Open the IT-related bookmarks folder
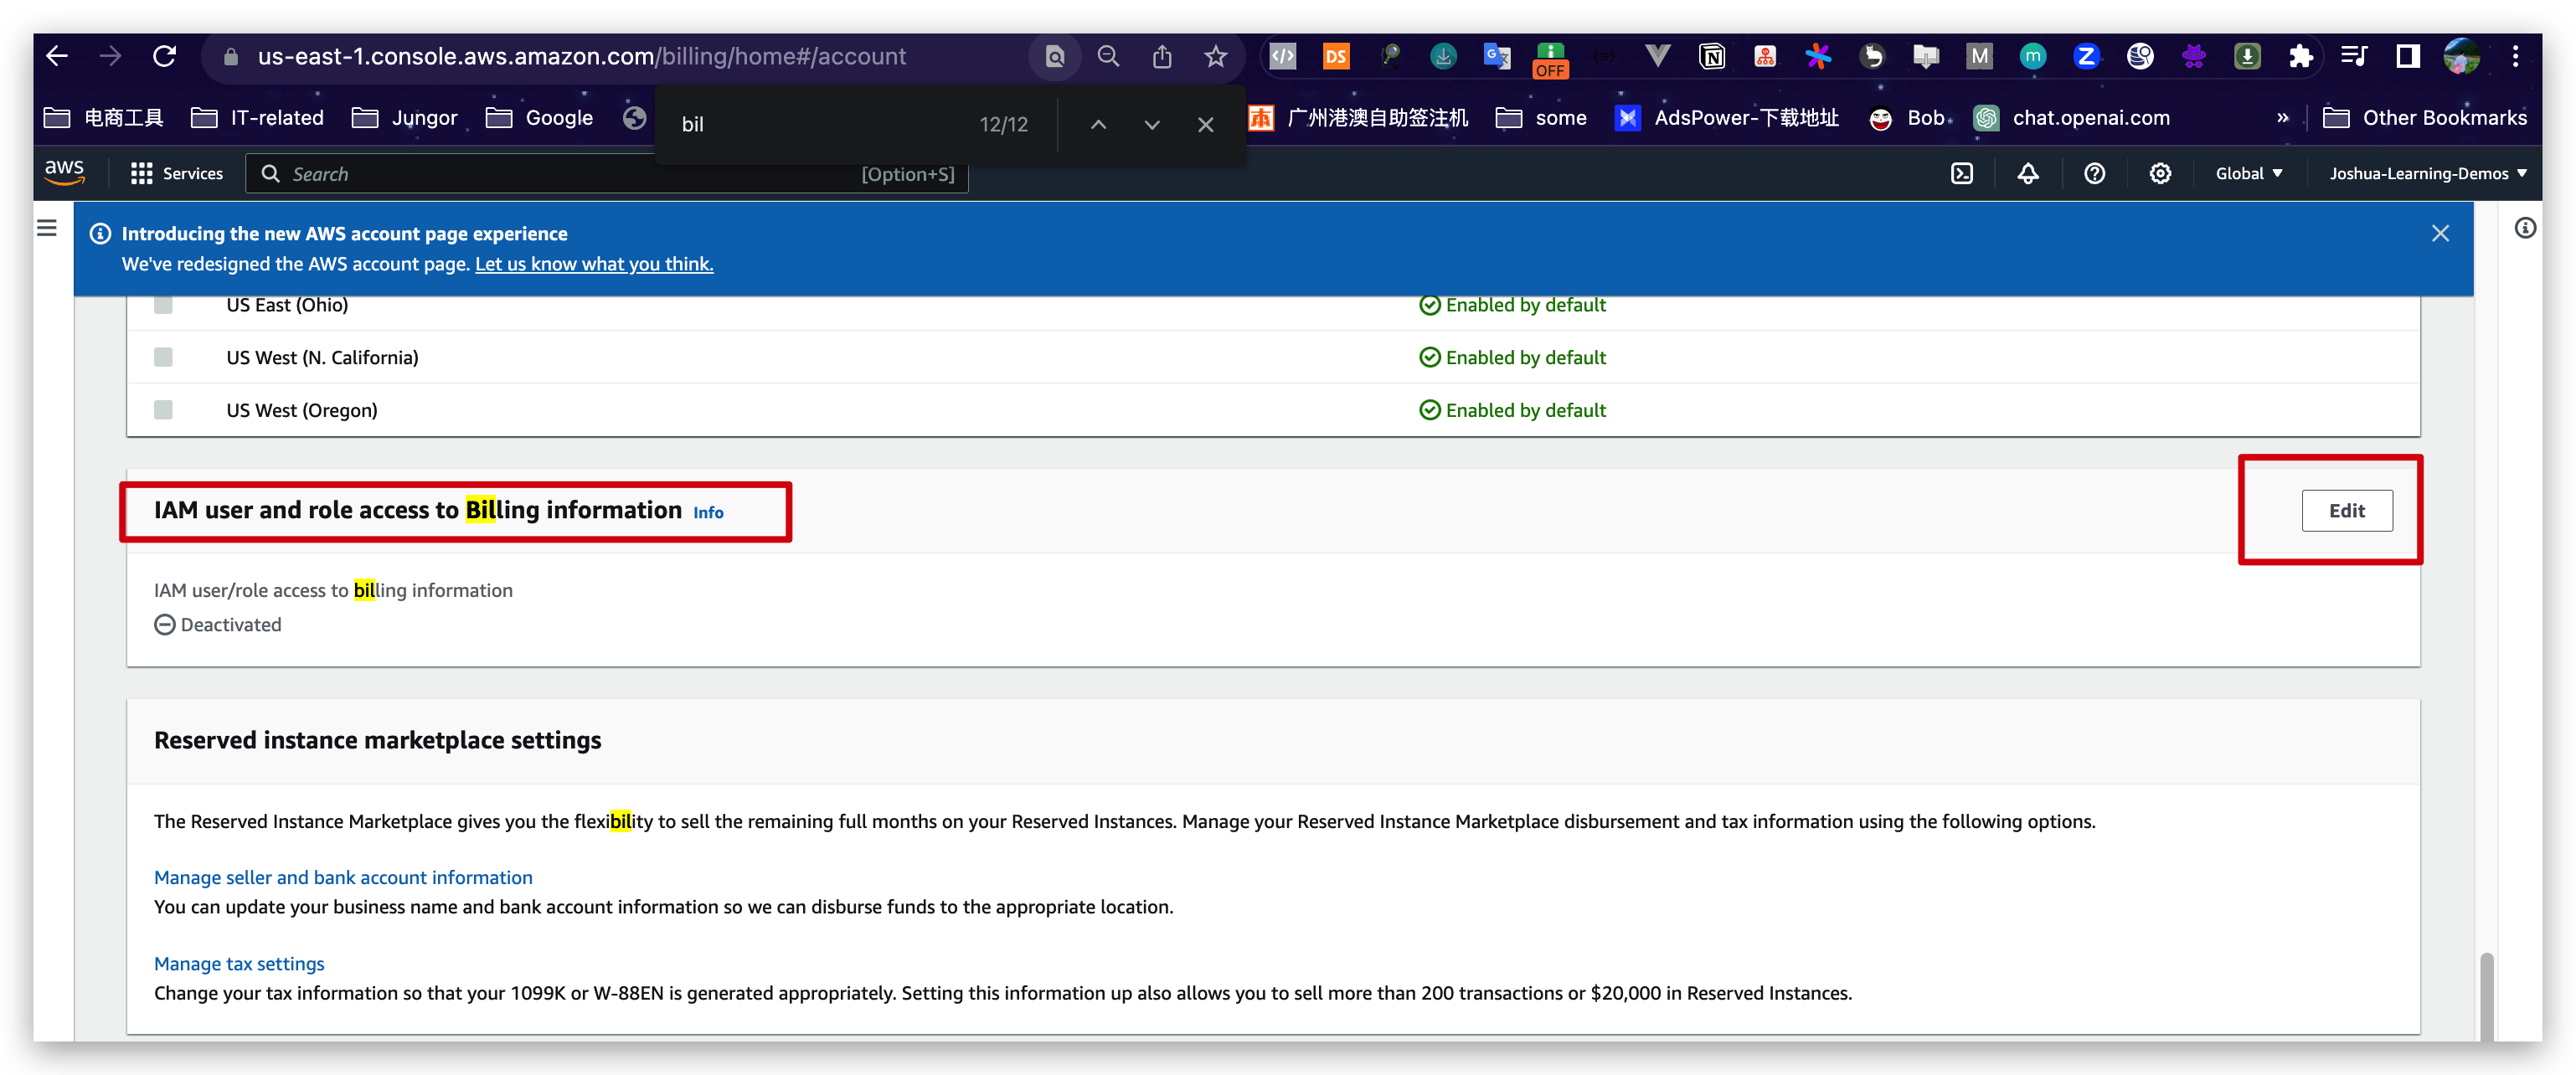Image resolution: width=2576 pixels, height=1075 pixels. tap(258, 117)
